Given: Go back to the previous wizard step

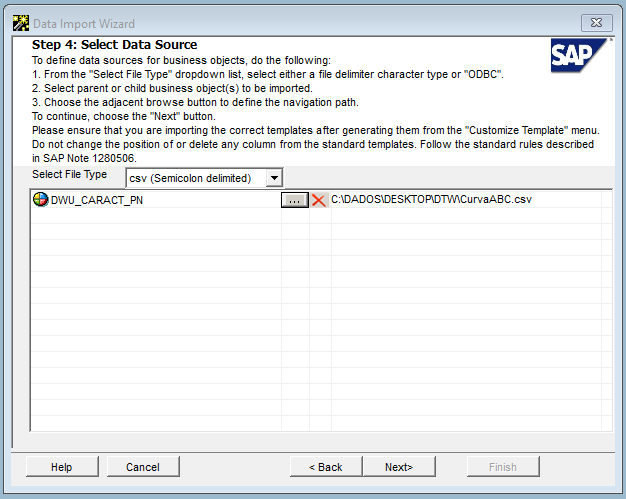Looking at the screenshot, I should coord(326,467).
